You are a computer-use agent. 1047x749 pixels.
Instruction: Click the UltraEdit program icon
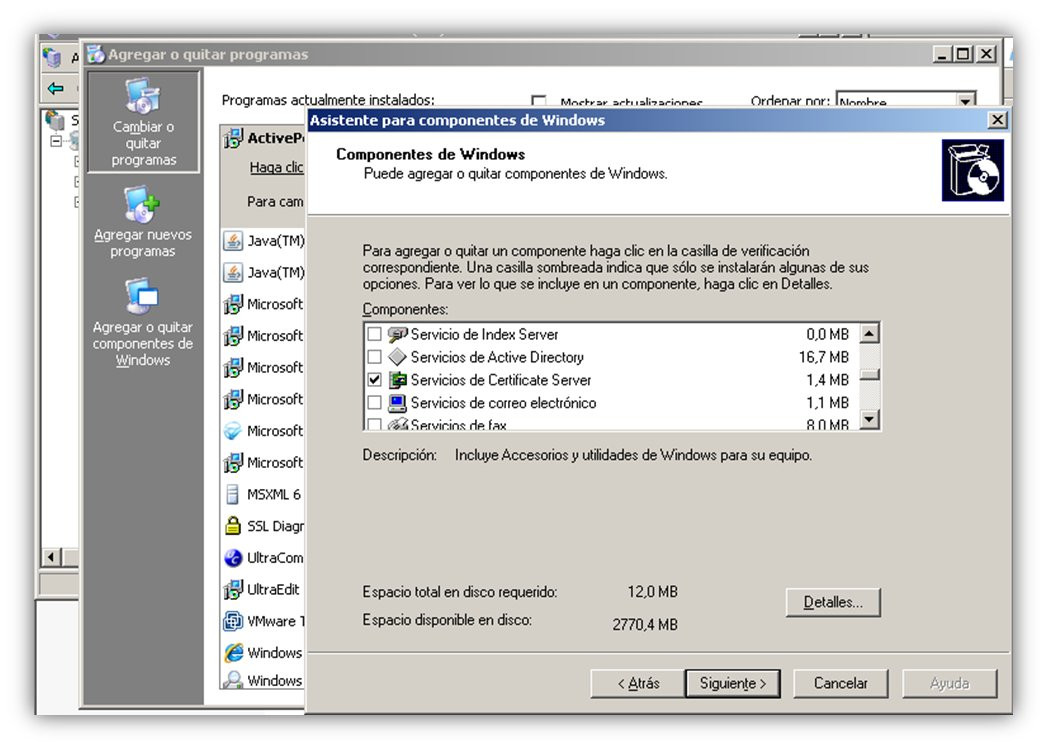[x=233, y=589]
